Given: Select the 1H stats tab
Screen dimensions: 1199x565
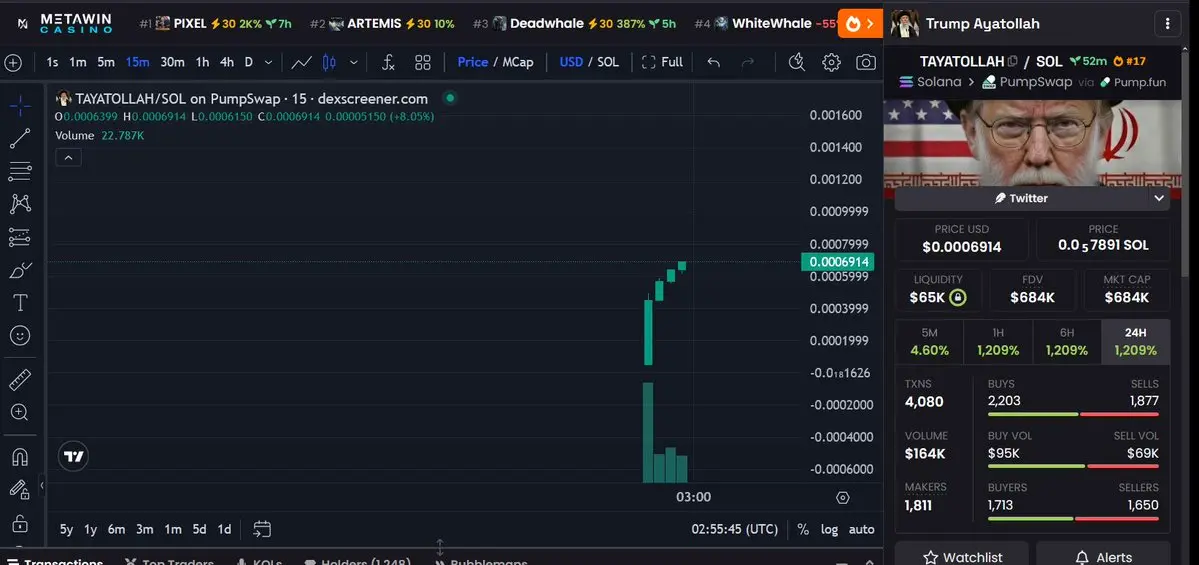Looking at the screenshot, I should [998, 342].
